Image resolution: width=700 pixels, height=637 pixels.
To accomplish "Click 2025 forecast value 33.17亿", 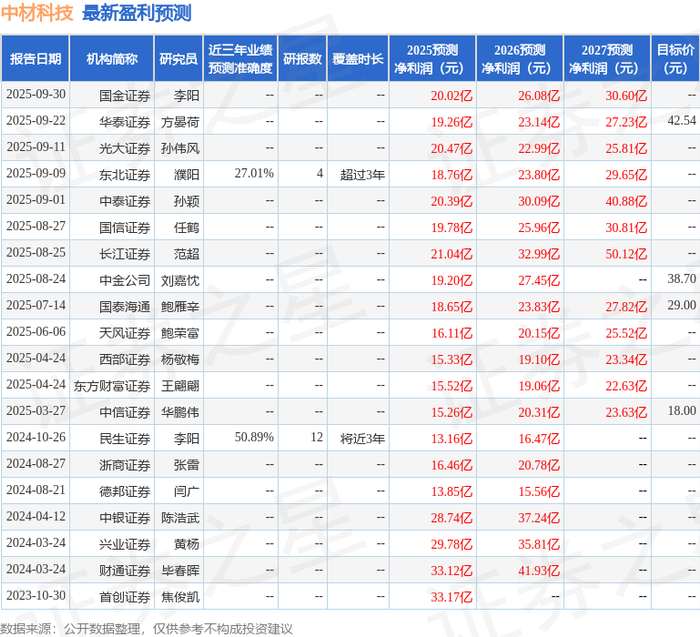I will click(451, 596).
